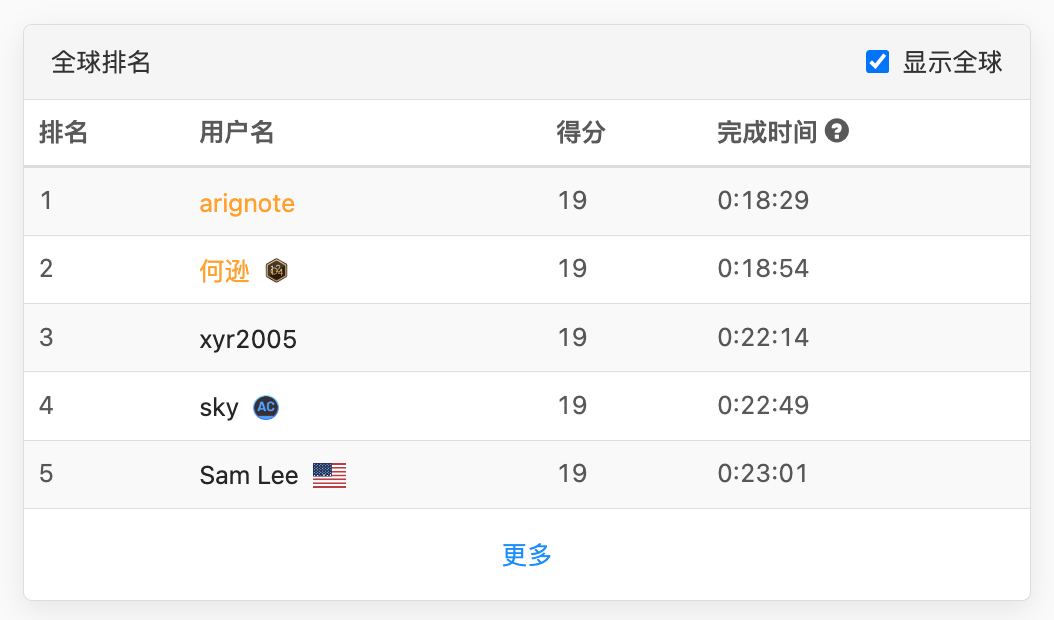The height and width of the screenshot is (620, 1054).
Task: Open arignote's profile
Action: 247,203
